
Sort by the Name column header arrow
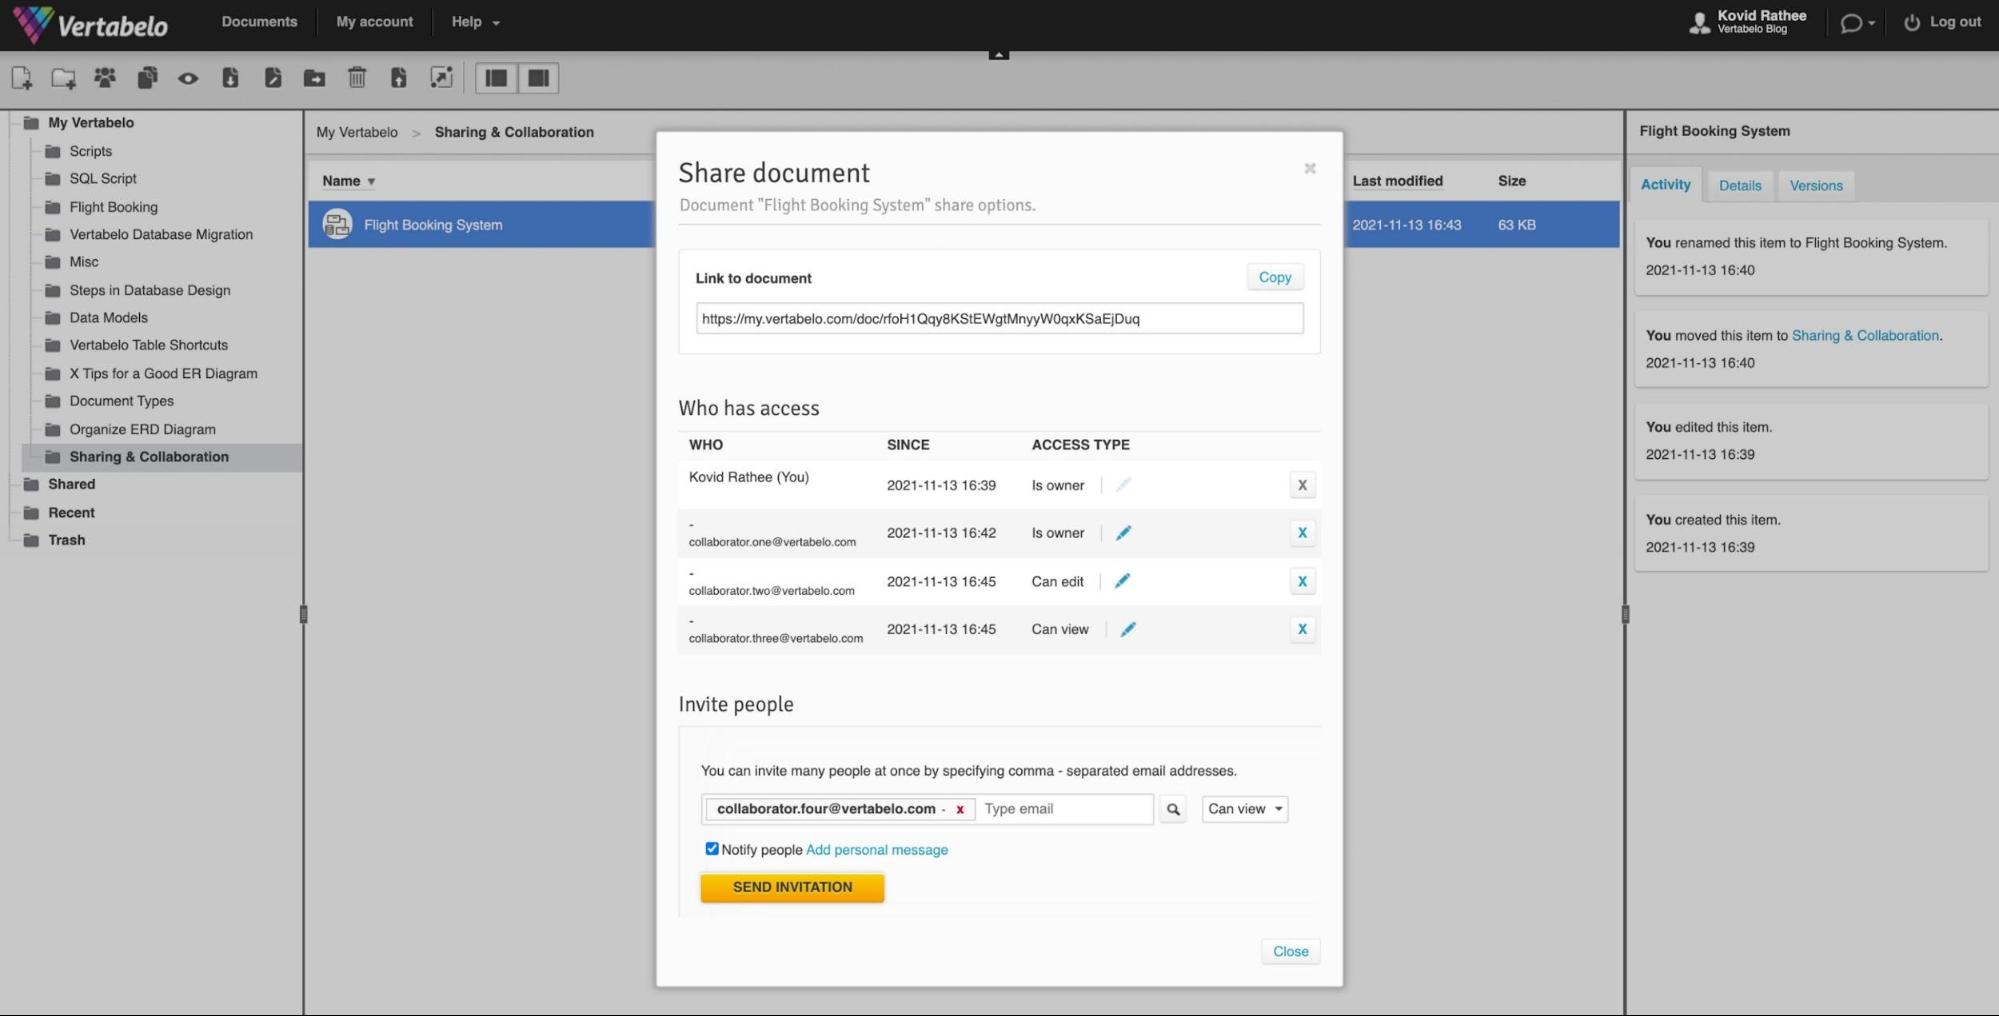tap(371, 182)
